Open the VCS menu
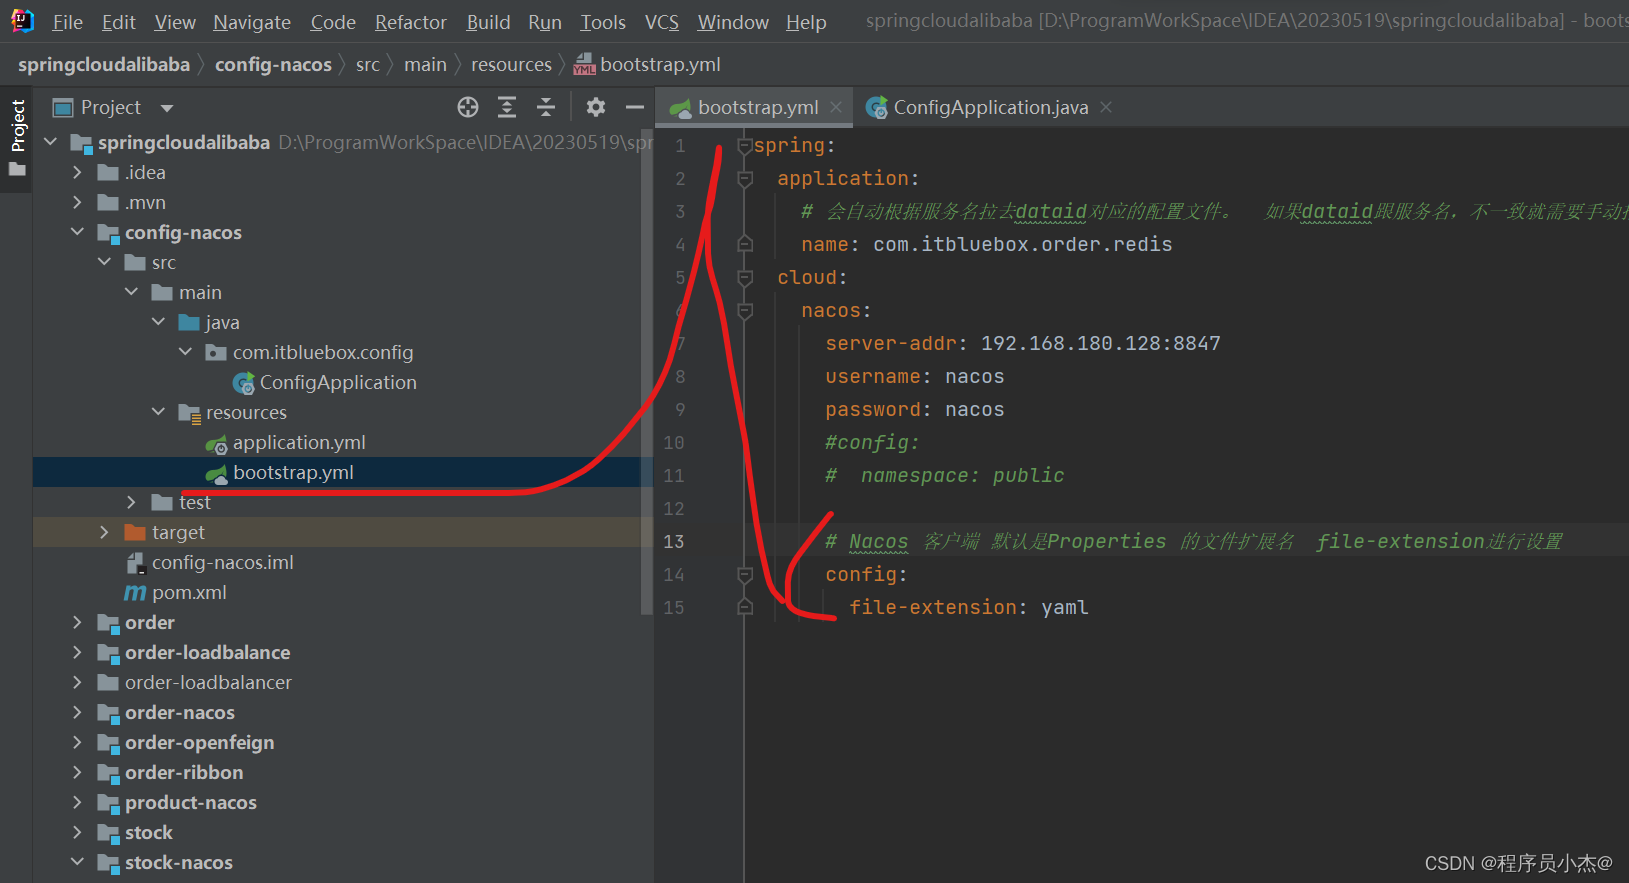 point(661,22)
